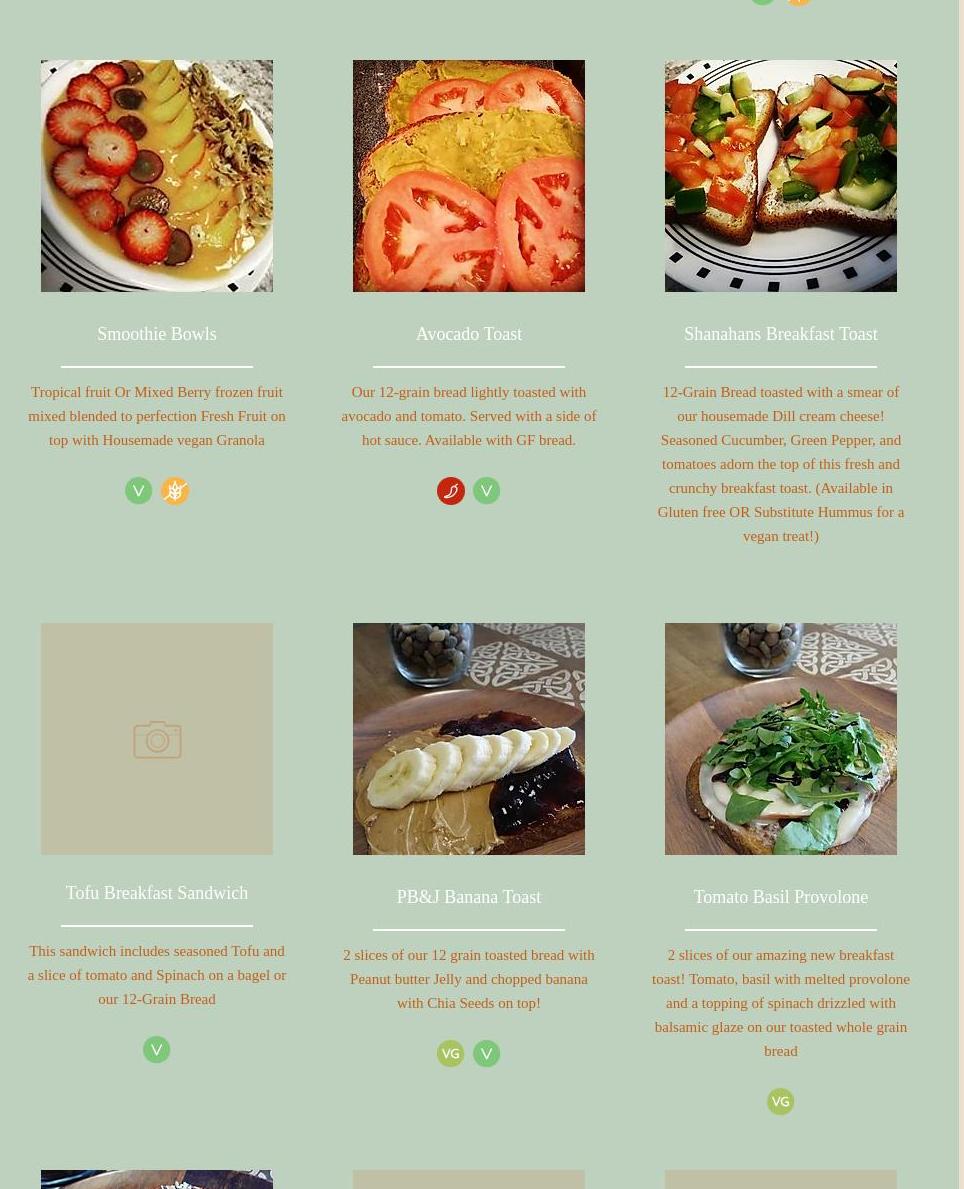The height and width of the screenshot is (1189, 964).
Task: Open the PB&J Banana Toast photo
Action: click(x=469, y=739)
